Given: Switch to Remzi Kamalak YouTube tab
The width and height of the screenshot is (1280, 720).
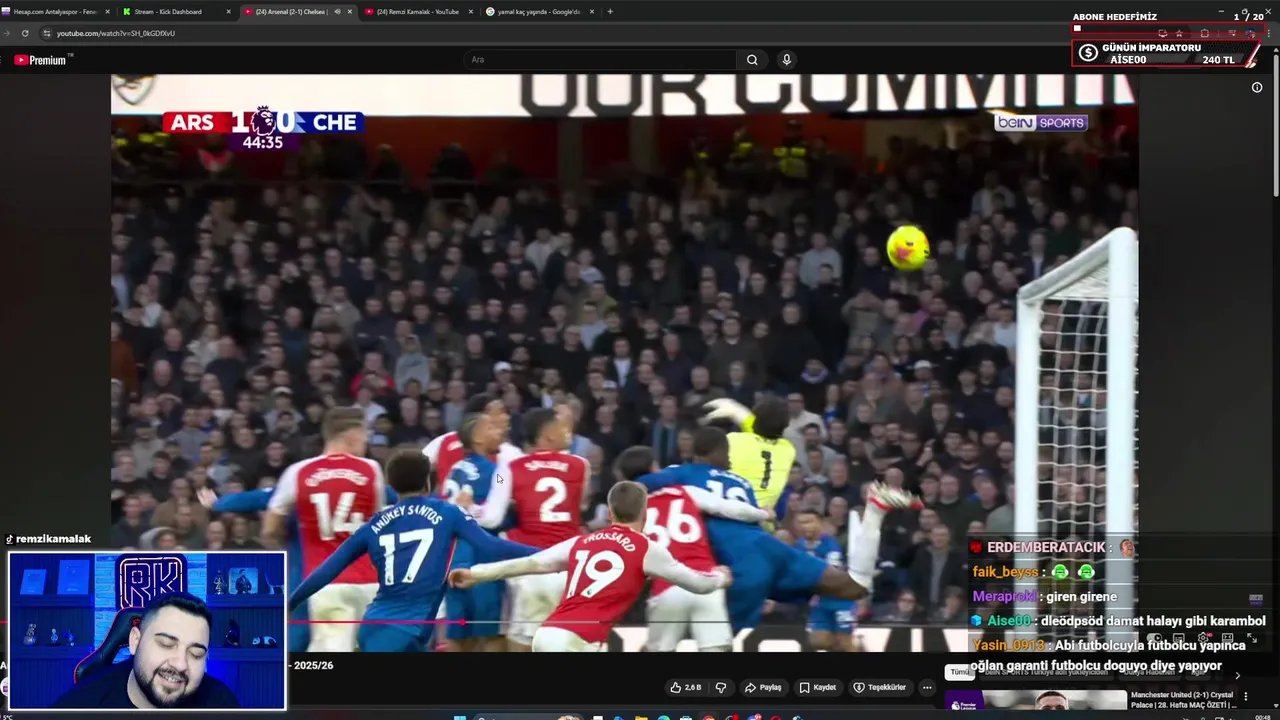Looking at the screenshot, I should 417,12.
